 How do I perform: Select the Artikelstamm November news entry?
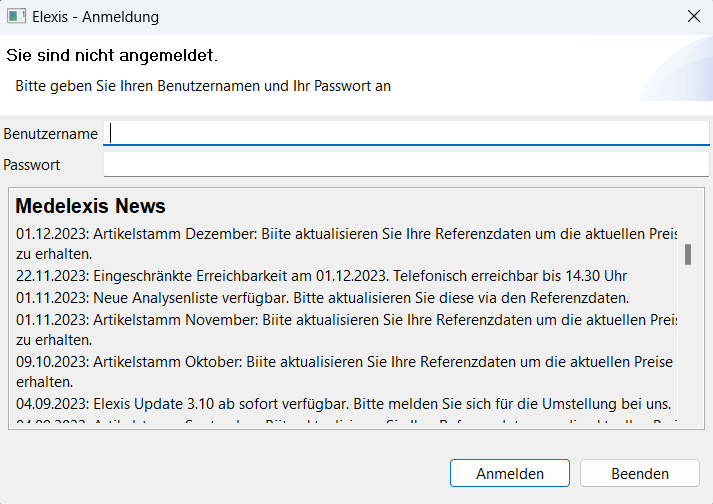coord(340,319)
